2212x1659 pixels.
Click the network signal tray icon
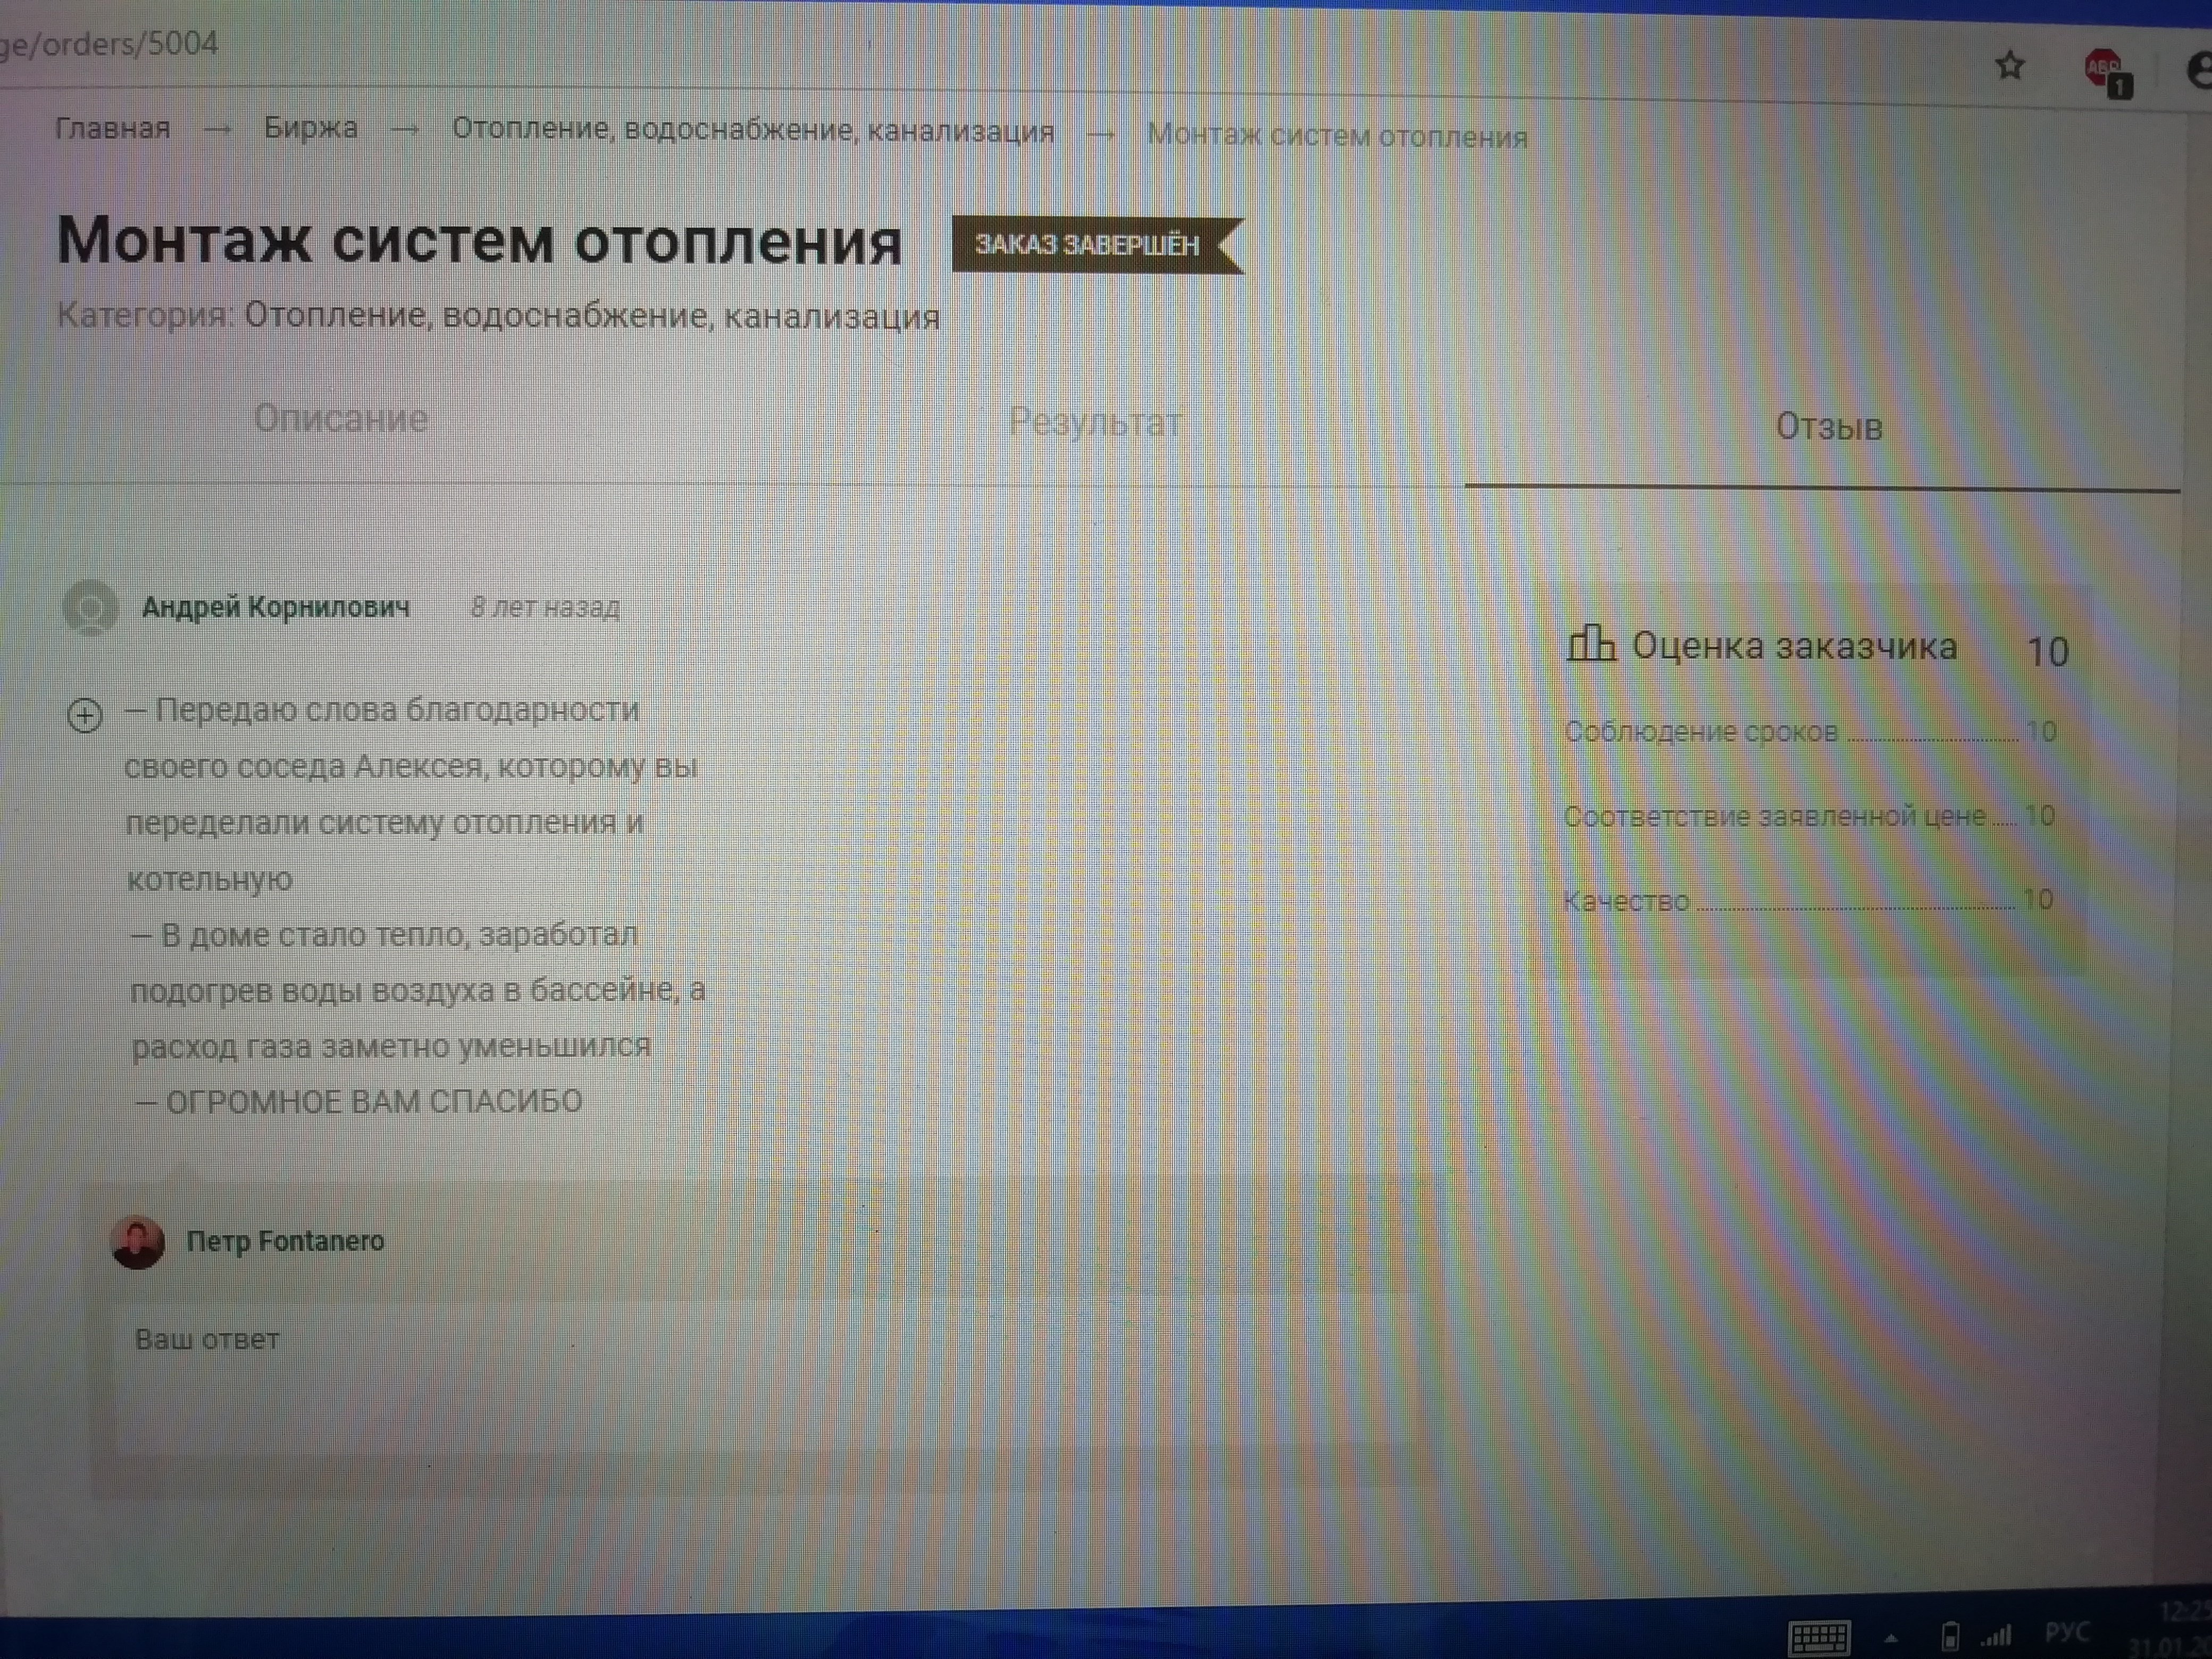1996,1635
